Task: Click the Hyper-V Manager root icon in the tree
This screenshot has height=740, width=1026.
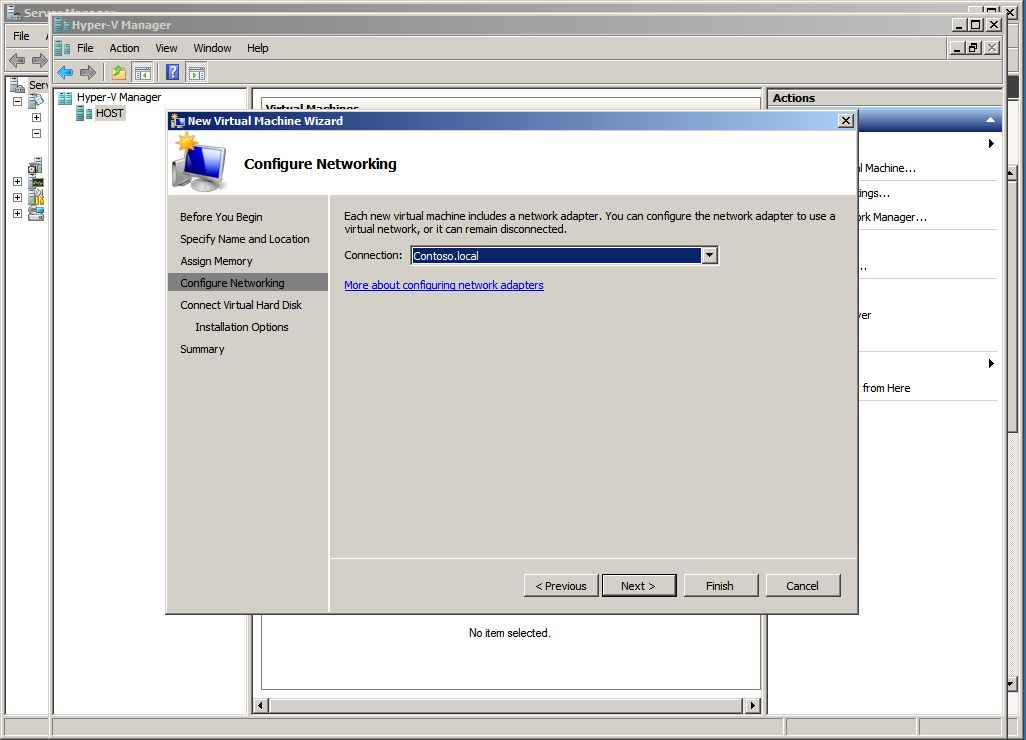Action: [65, 98]
